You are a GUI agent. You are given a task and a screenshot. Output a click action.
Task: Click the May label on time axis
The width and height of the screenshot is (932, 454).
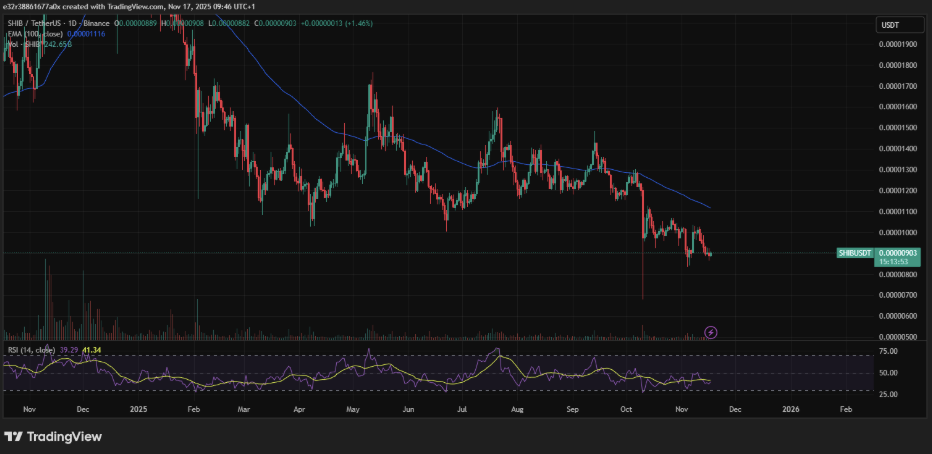(x=353, y=409)
